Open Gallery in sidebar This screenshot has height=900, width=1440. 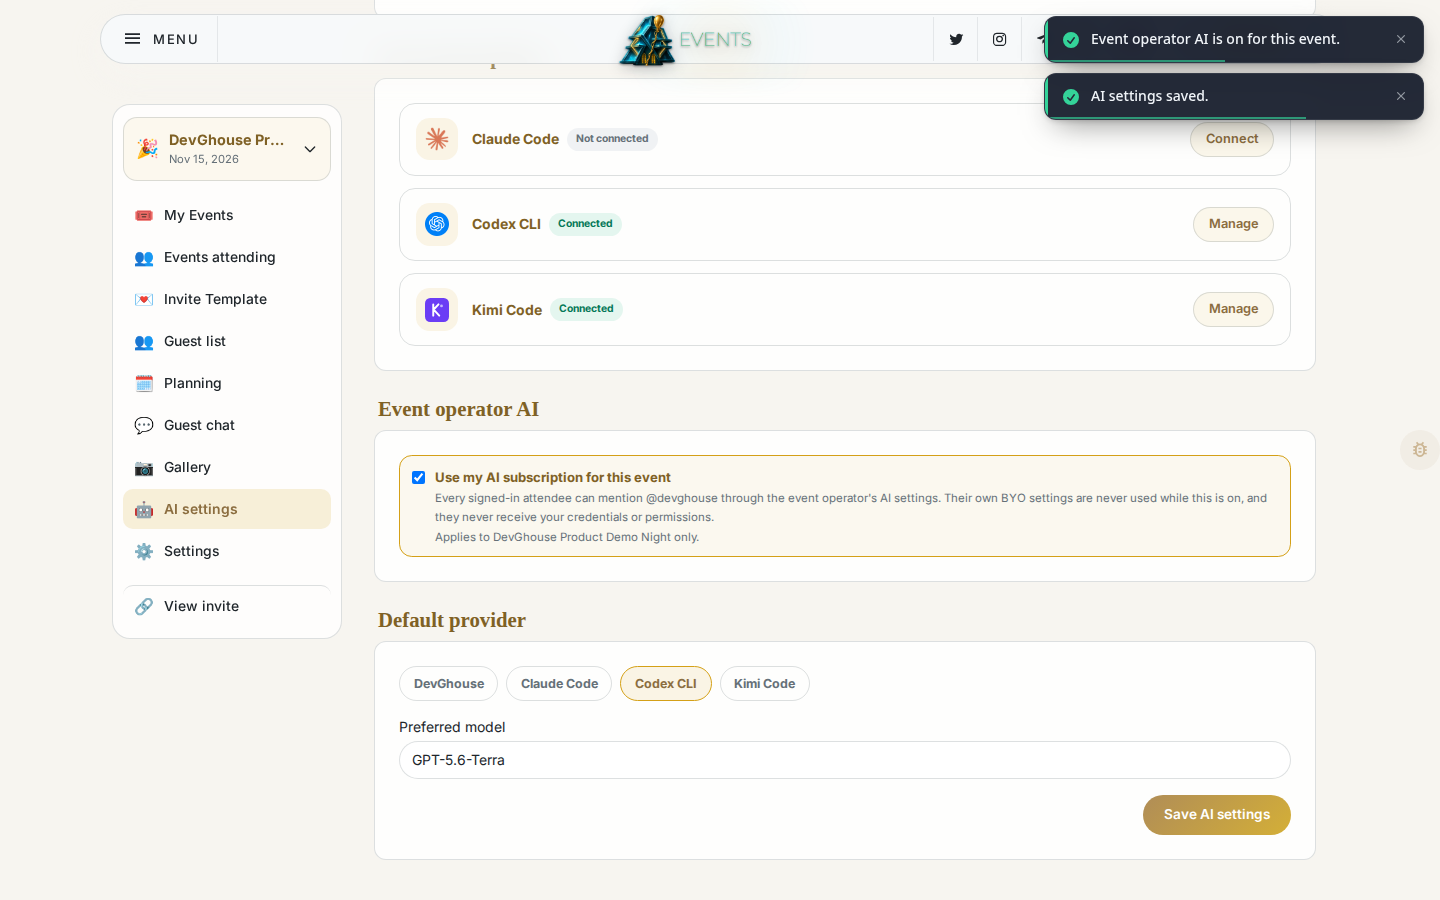pyautogui.click(x=227, y=467)
